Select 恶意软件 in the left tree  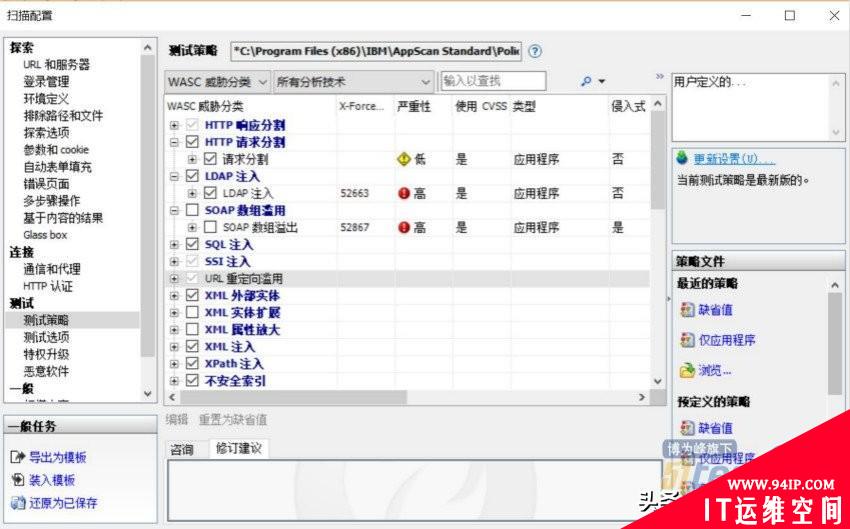point(46,372)
